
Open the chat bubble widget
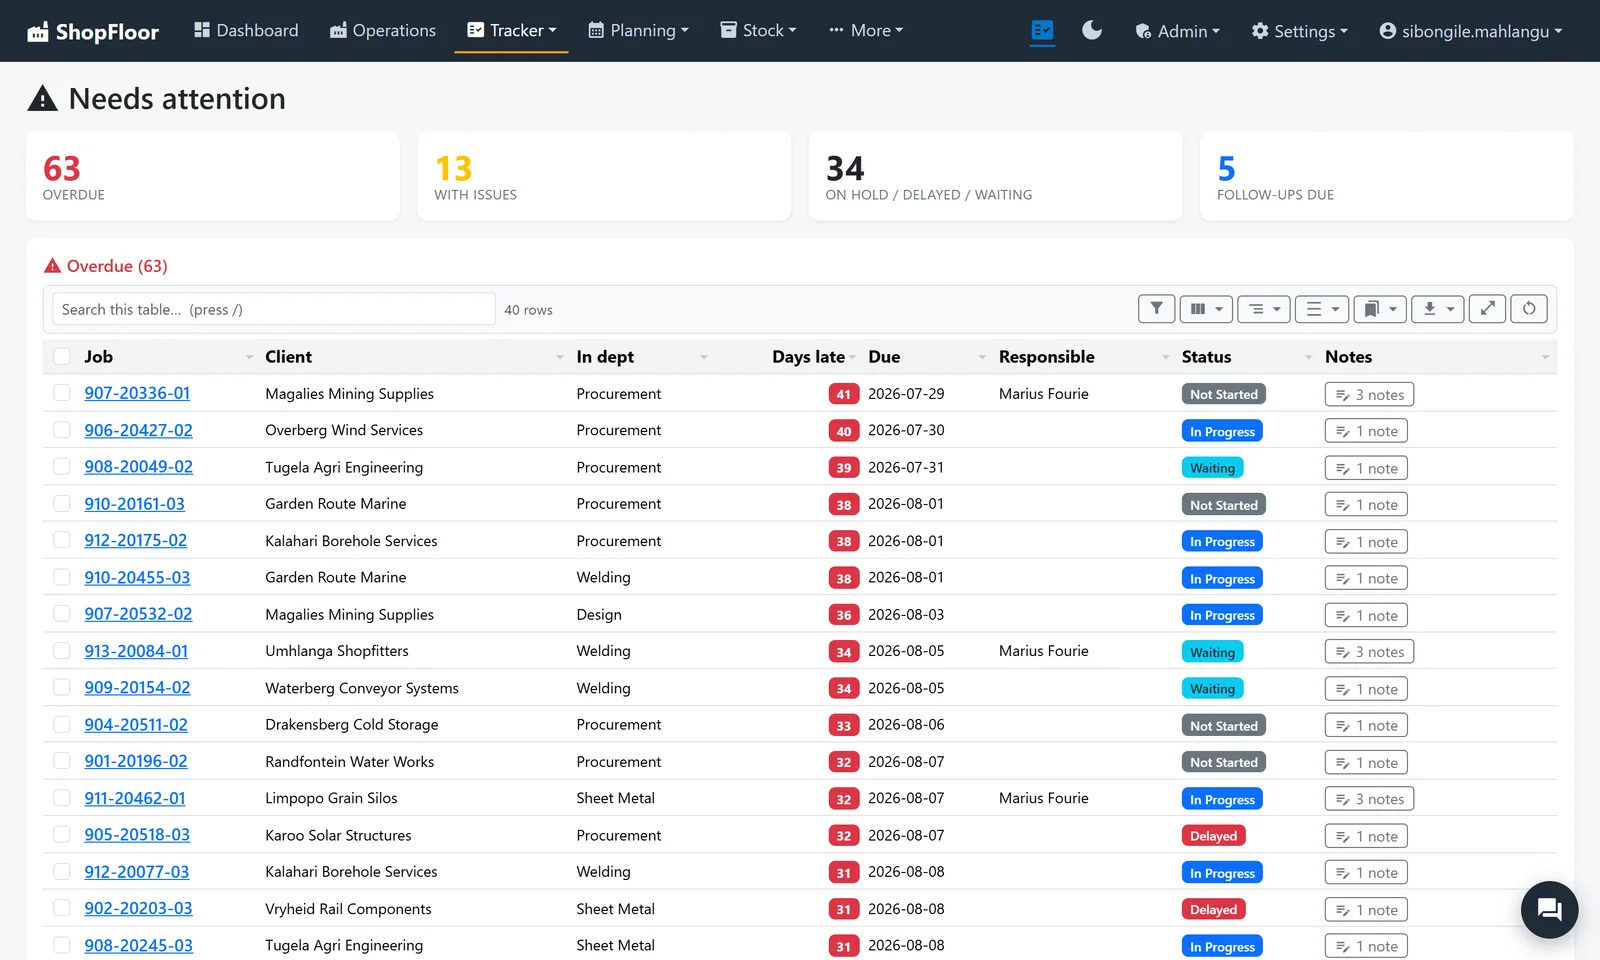pos(1549,909)
